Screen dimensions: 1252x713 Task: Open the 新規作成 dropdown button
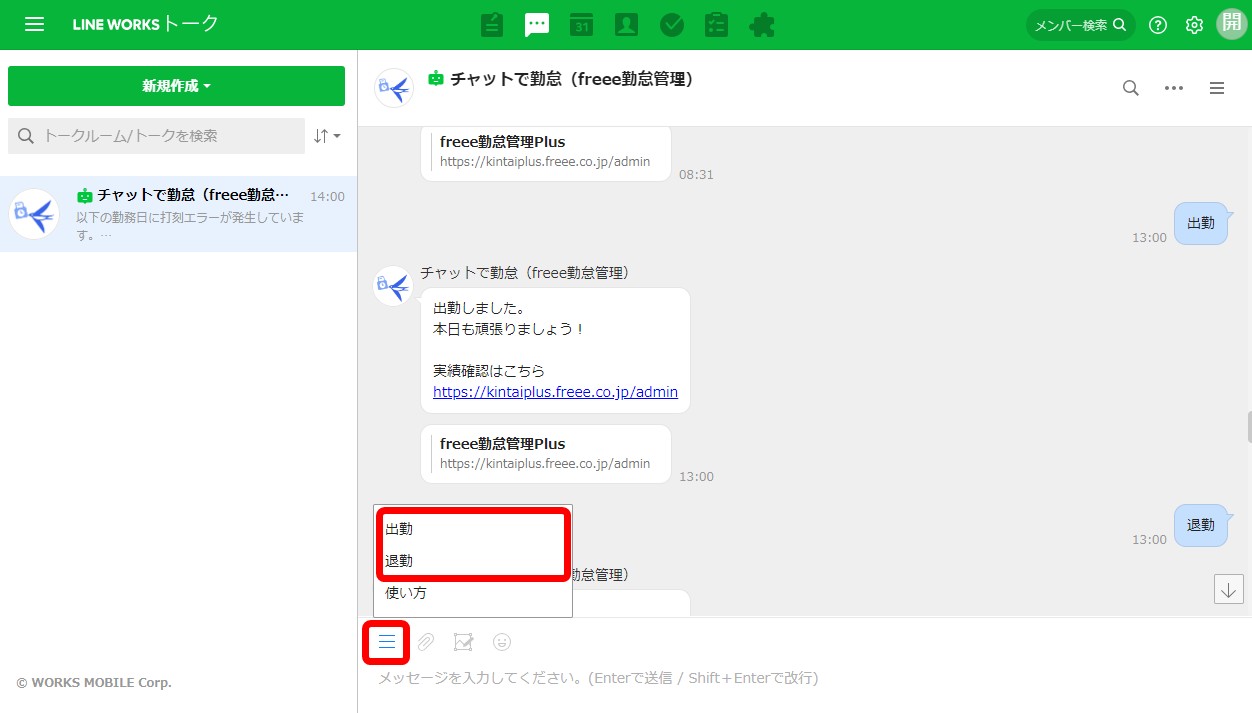(x=176, y=86)
